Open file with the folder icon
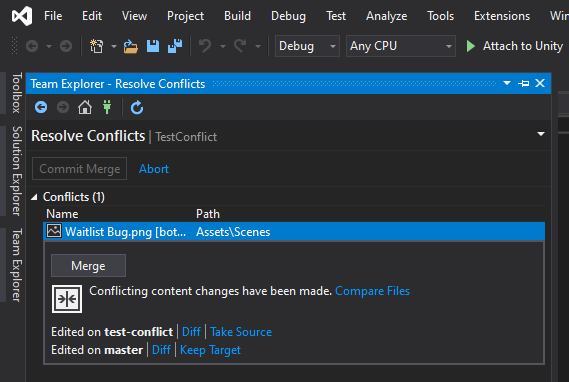The height and width of the screenshot is (382, 569). 131,46
